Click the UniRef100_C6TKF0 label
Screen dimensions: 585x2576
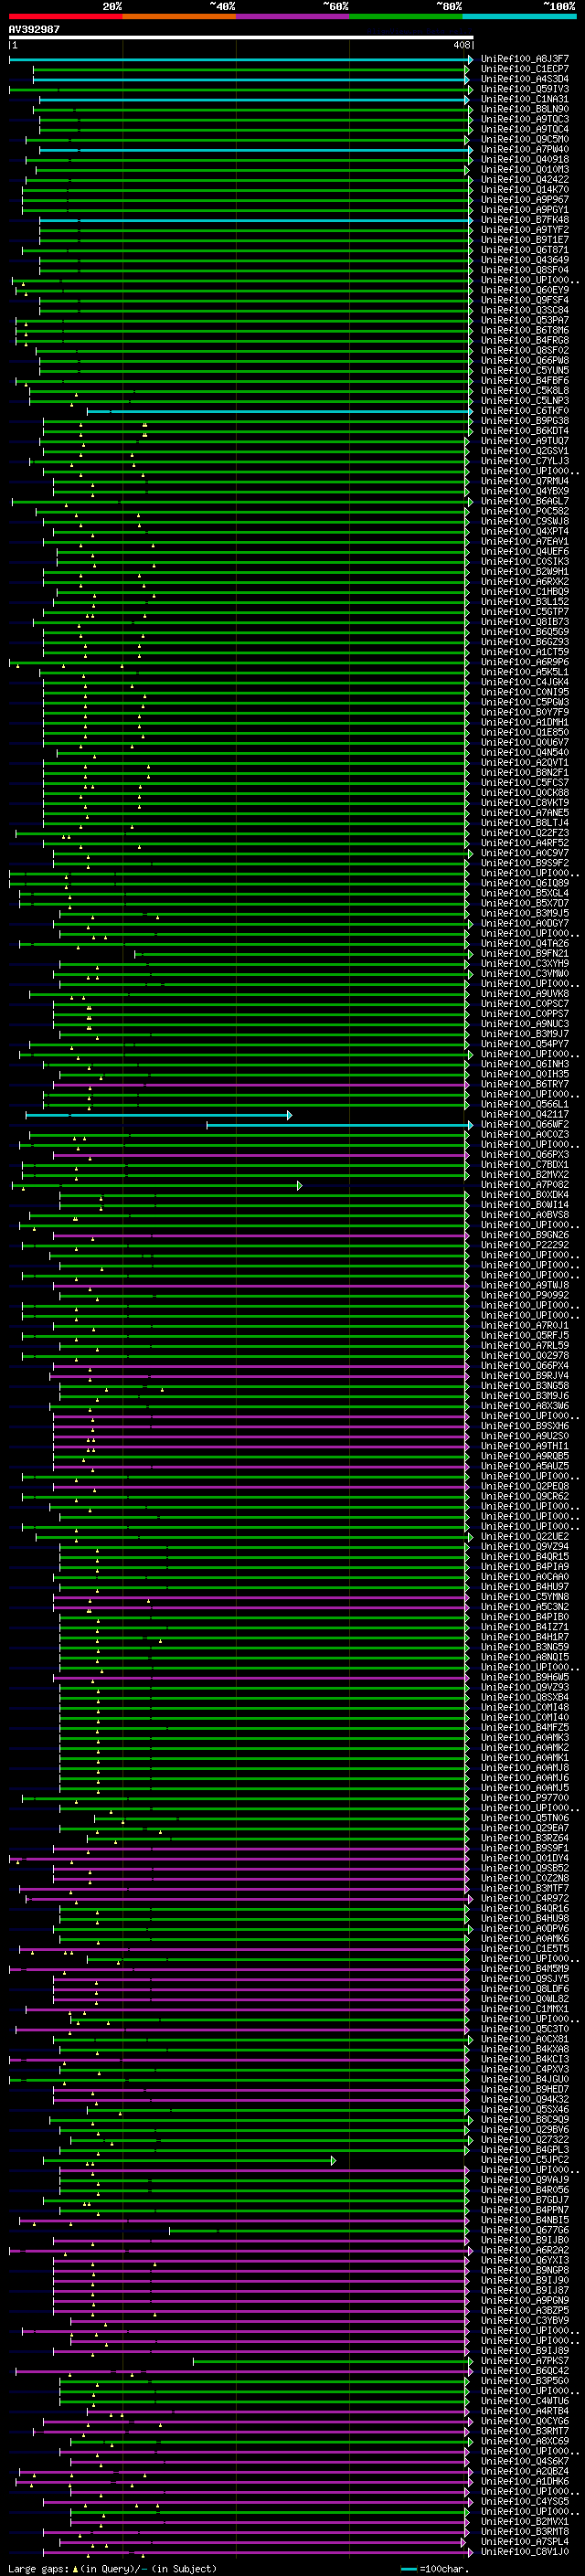[x=525, y=410]
